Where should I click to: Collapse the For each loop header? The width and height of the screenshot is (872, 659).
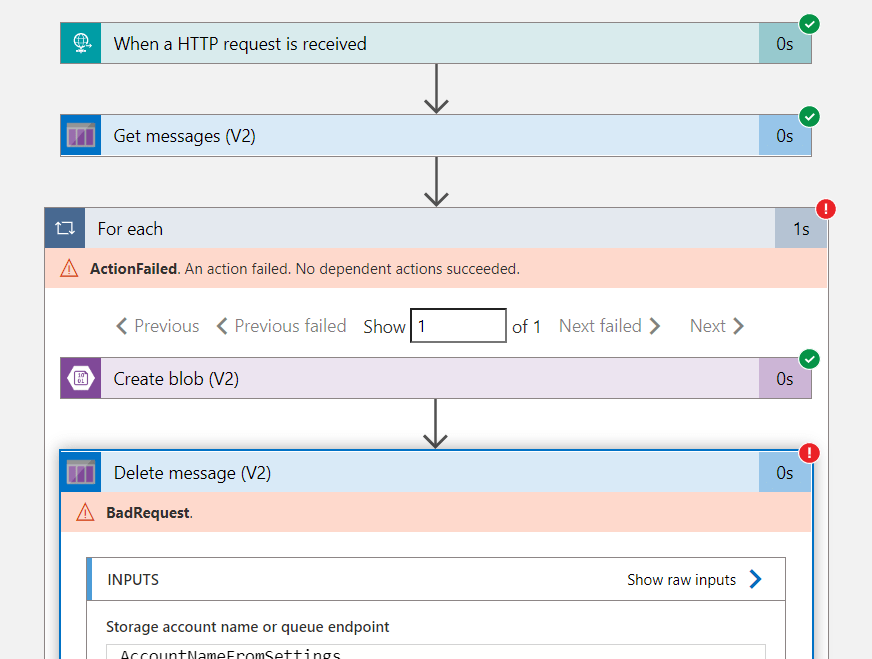pos(430,229)
